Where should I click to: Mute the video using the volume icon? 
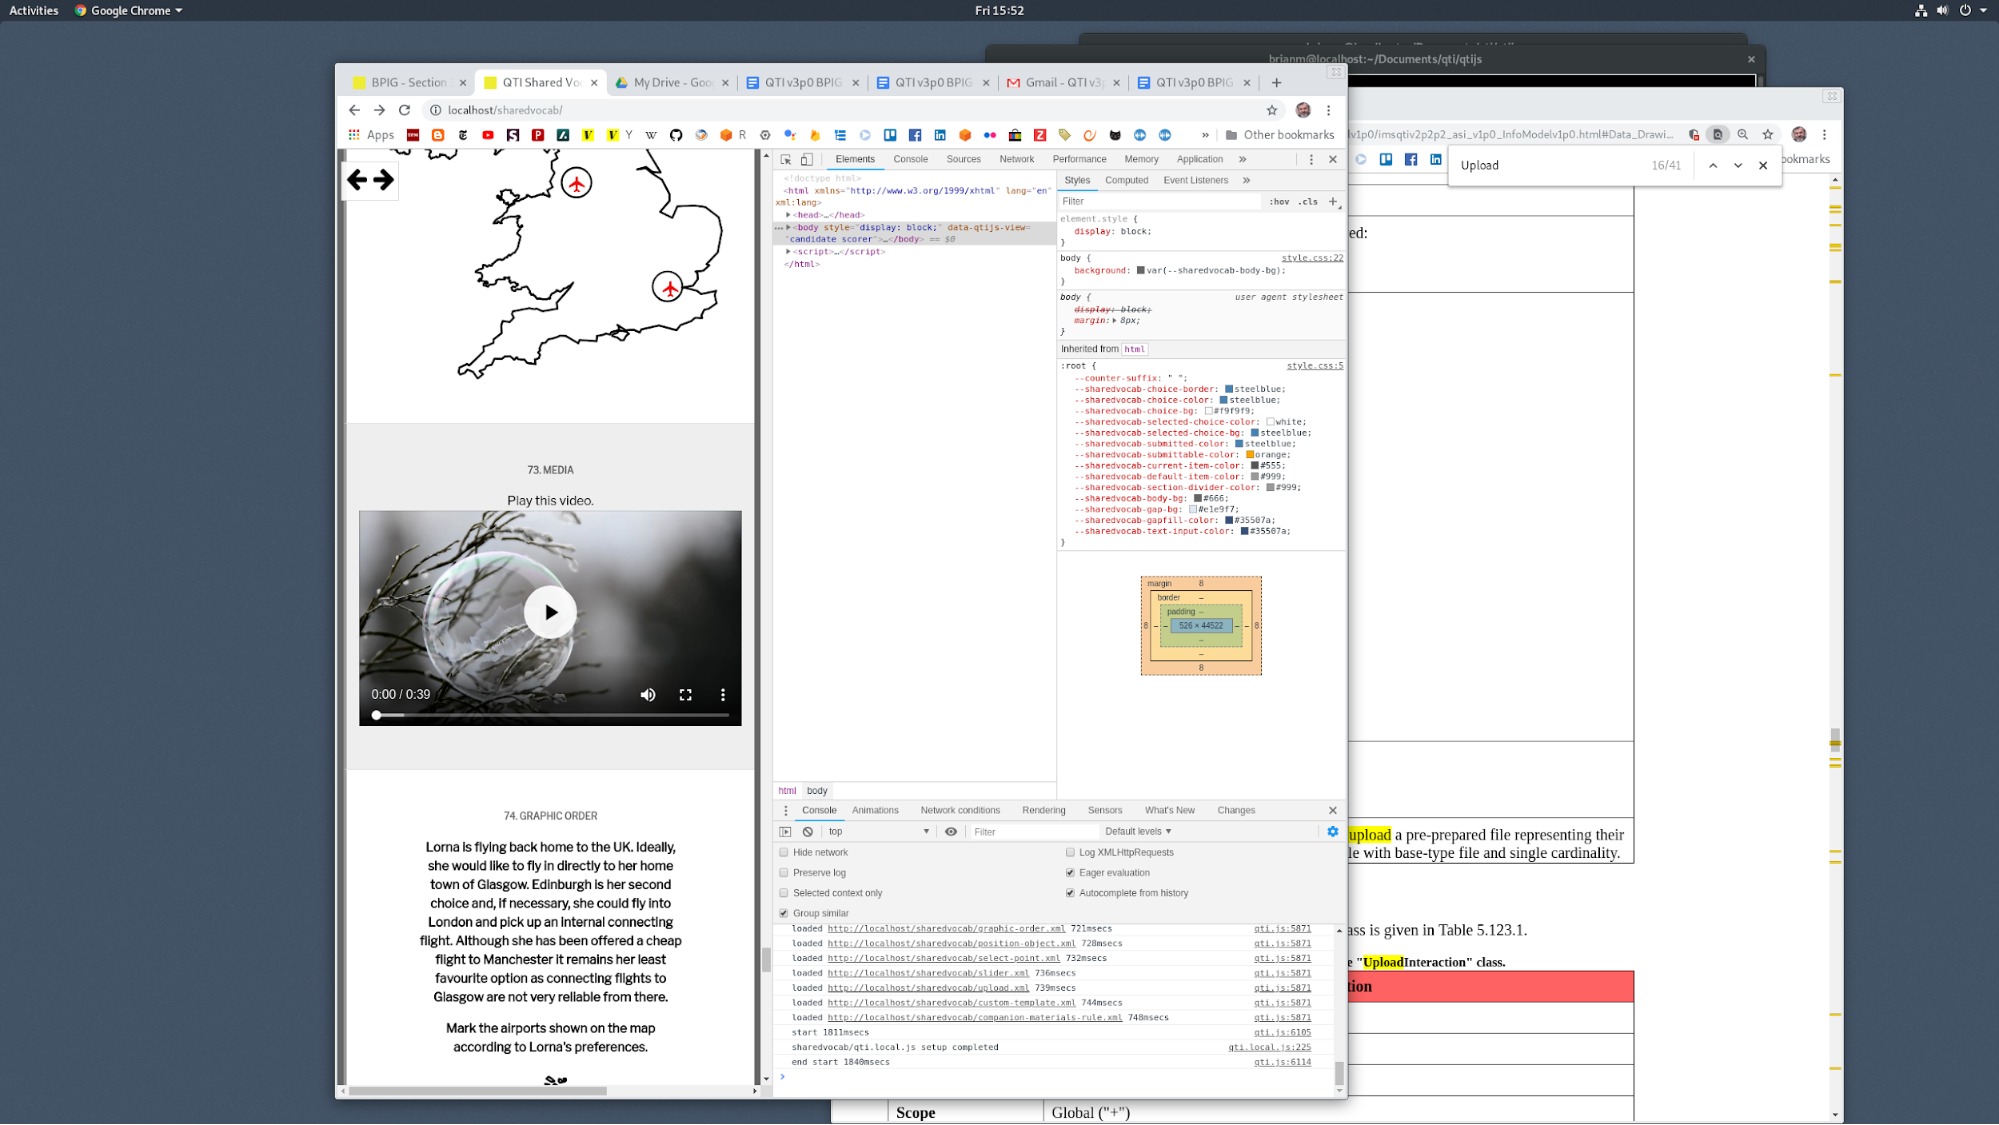[648, 695]
